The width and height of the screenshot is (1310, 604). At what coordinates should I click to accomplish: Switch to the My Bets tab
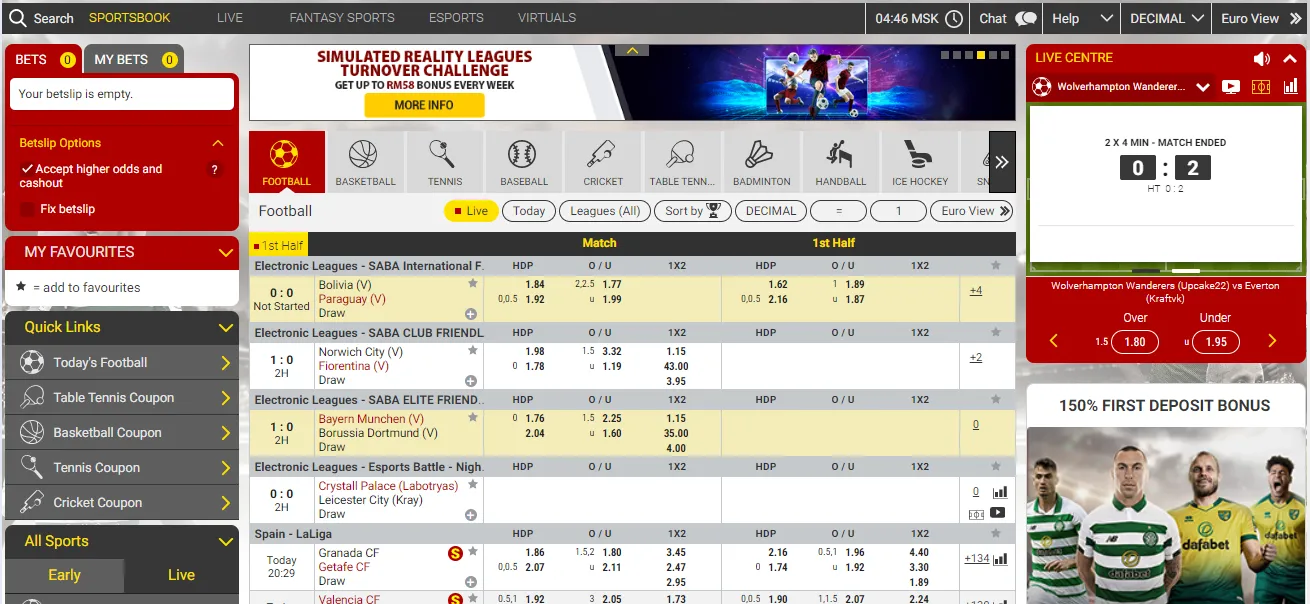click(135, 59)
